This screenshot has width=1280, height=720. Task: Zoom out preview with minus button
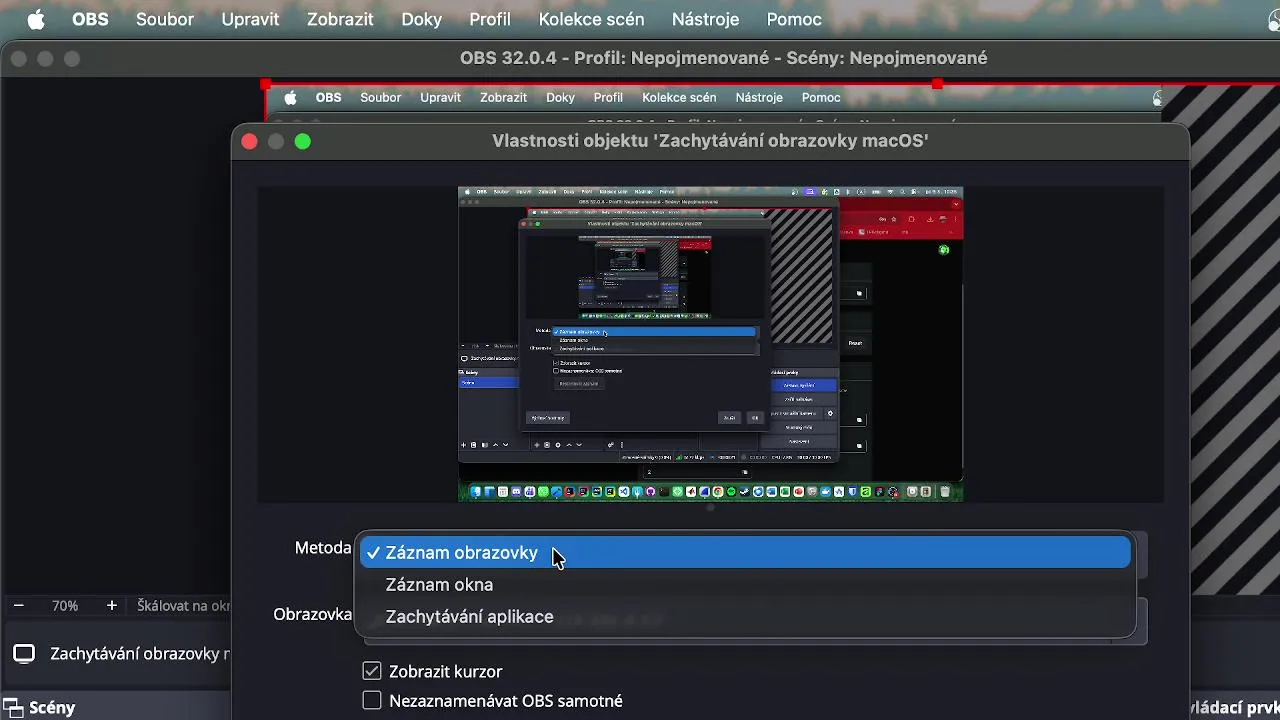[x=18, y=606]
